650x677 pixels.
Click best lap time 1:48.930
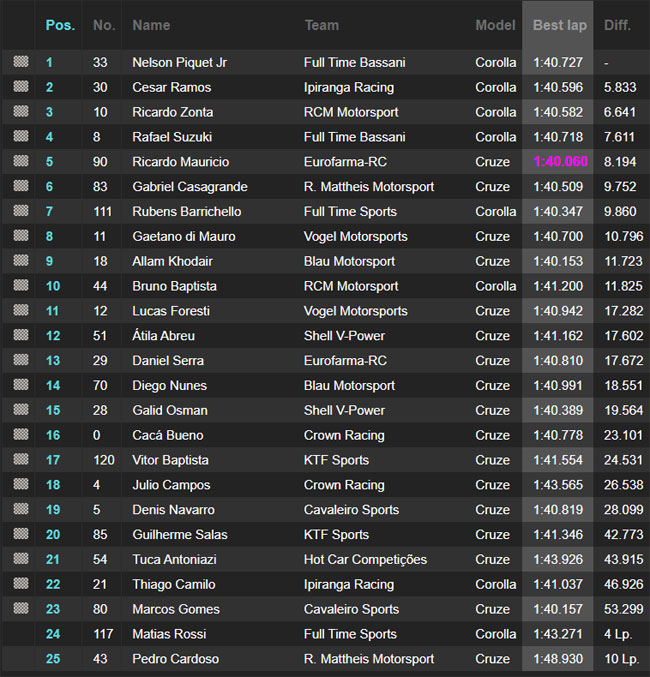pos(558,659)
